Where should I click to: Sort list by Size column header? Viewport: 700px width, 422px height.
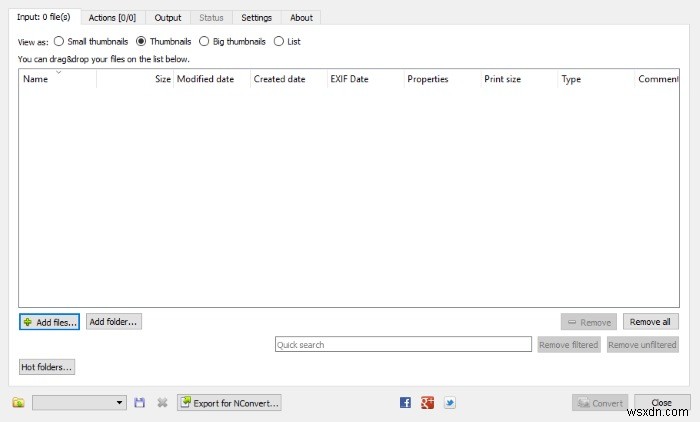tap(134, 79)
